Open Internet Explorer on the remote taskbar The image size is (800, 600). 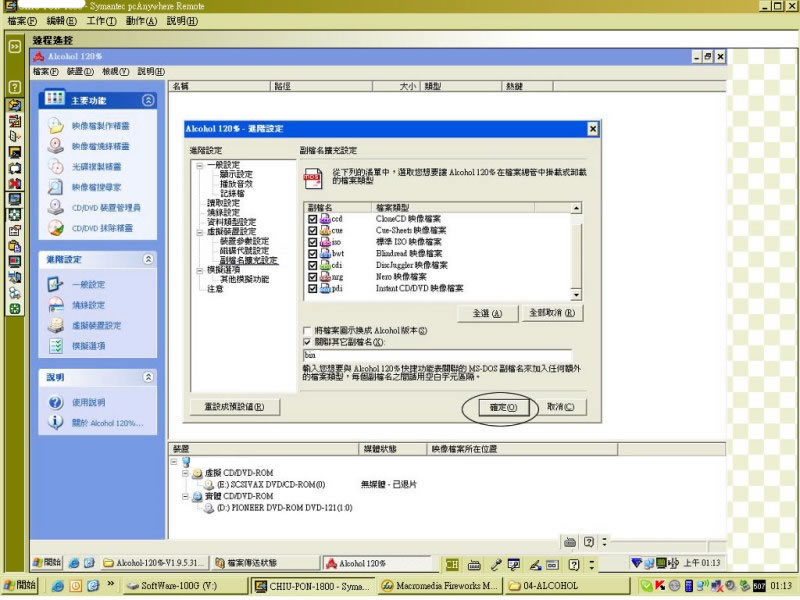pos(73,563)
